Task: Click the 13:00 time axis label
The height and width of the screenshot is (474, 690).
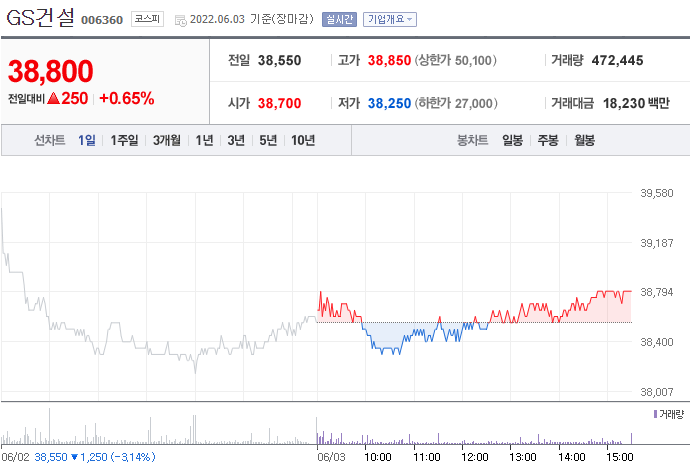Action: [523, 457]
